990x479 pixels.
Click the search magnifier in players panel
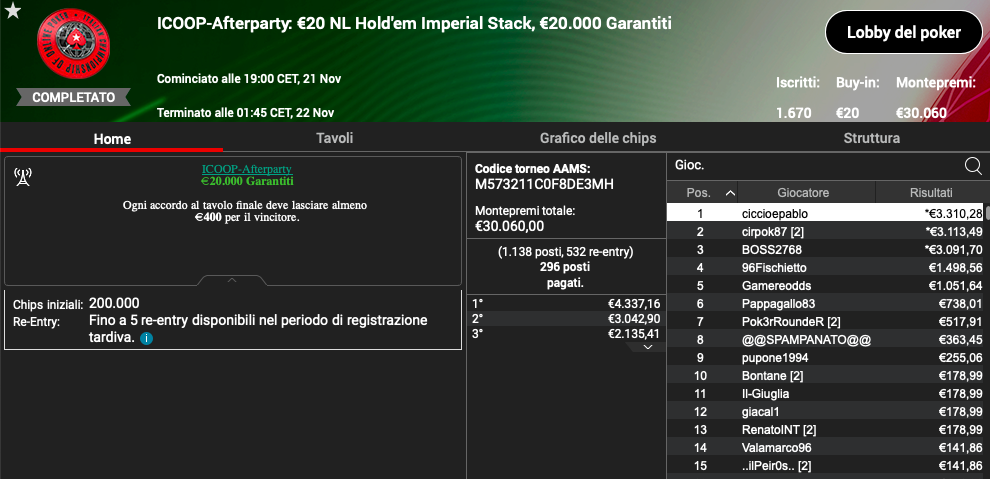973,166
